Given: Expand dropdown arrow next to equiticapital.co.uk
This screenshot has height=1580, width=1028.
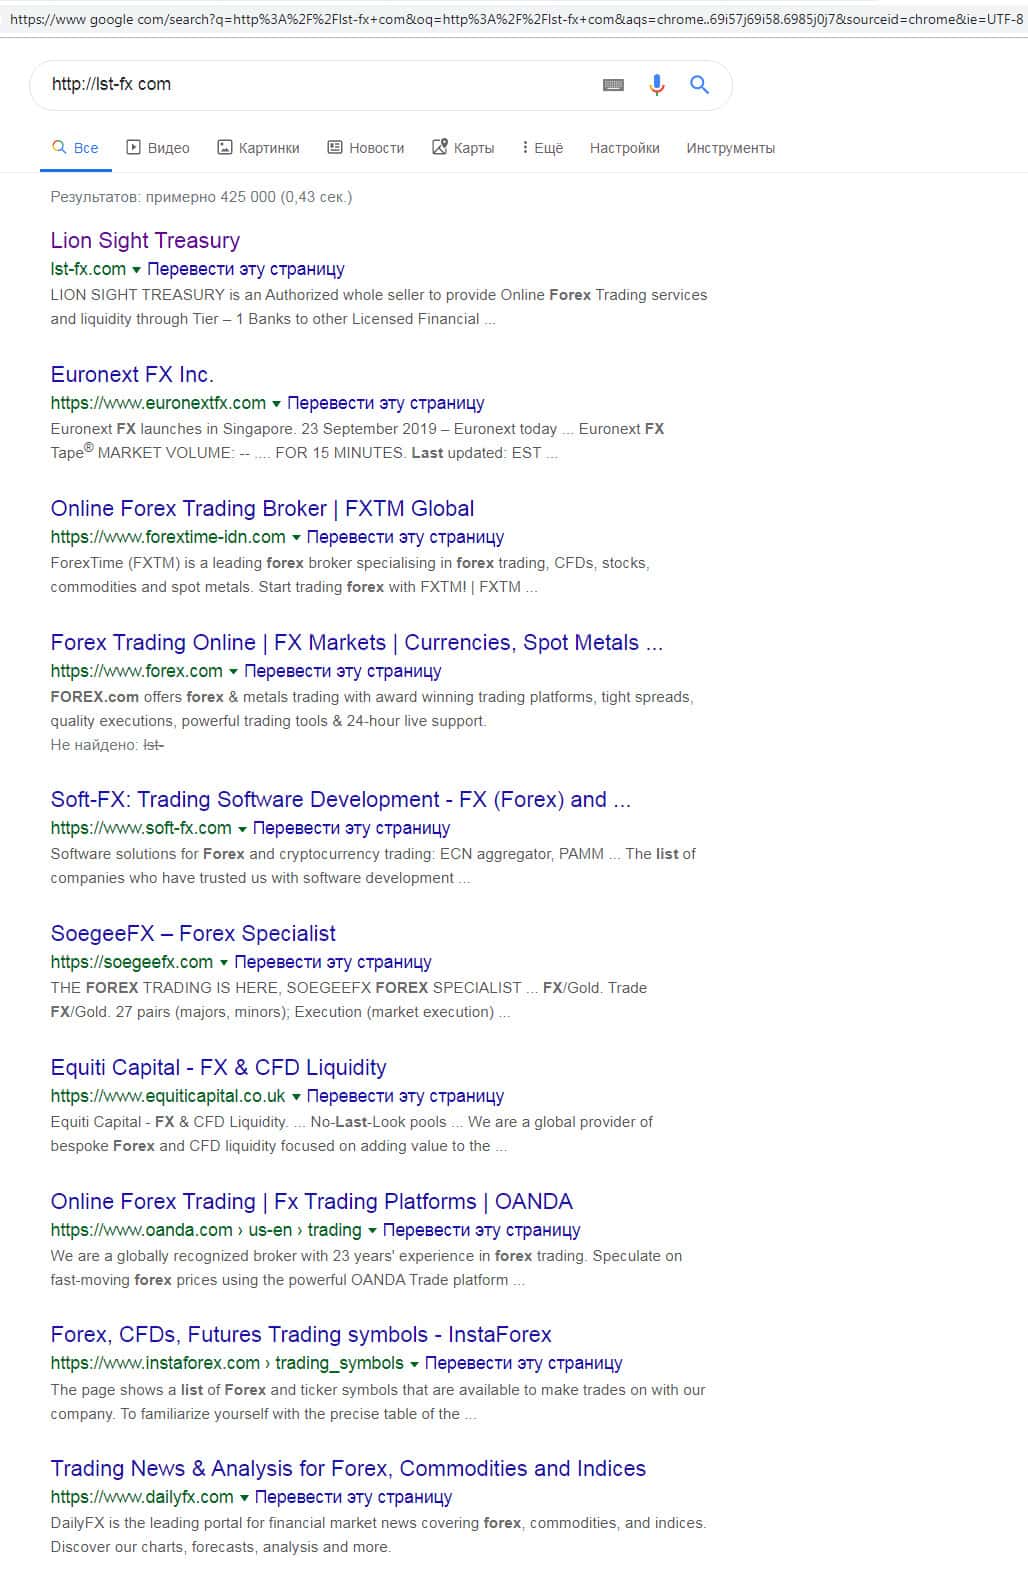Looking at the screenshot, I should (x=296, y=1097).
